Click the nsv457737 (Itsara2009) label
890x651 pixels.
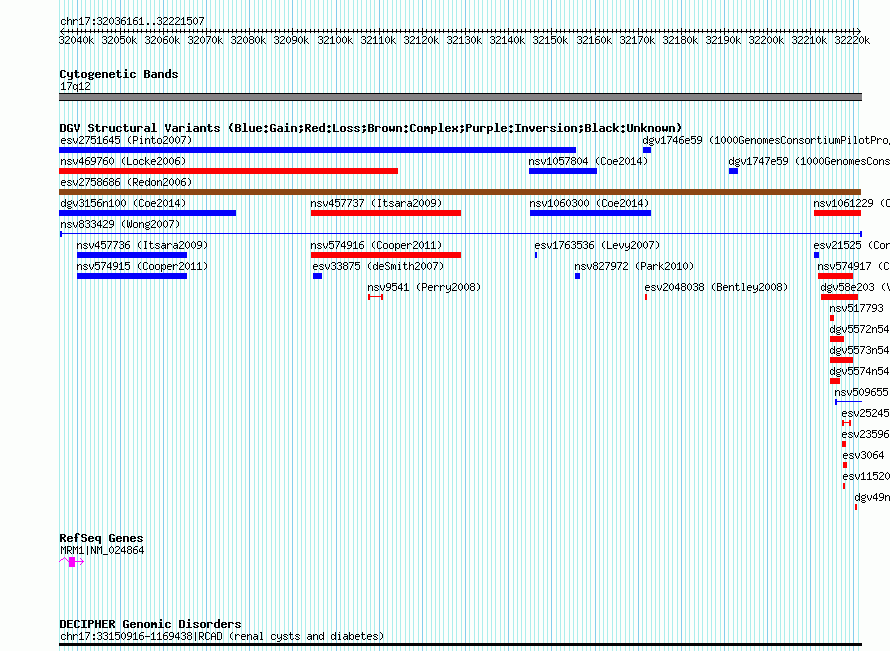pyautogui.click(x=376, y=203)
